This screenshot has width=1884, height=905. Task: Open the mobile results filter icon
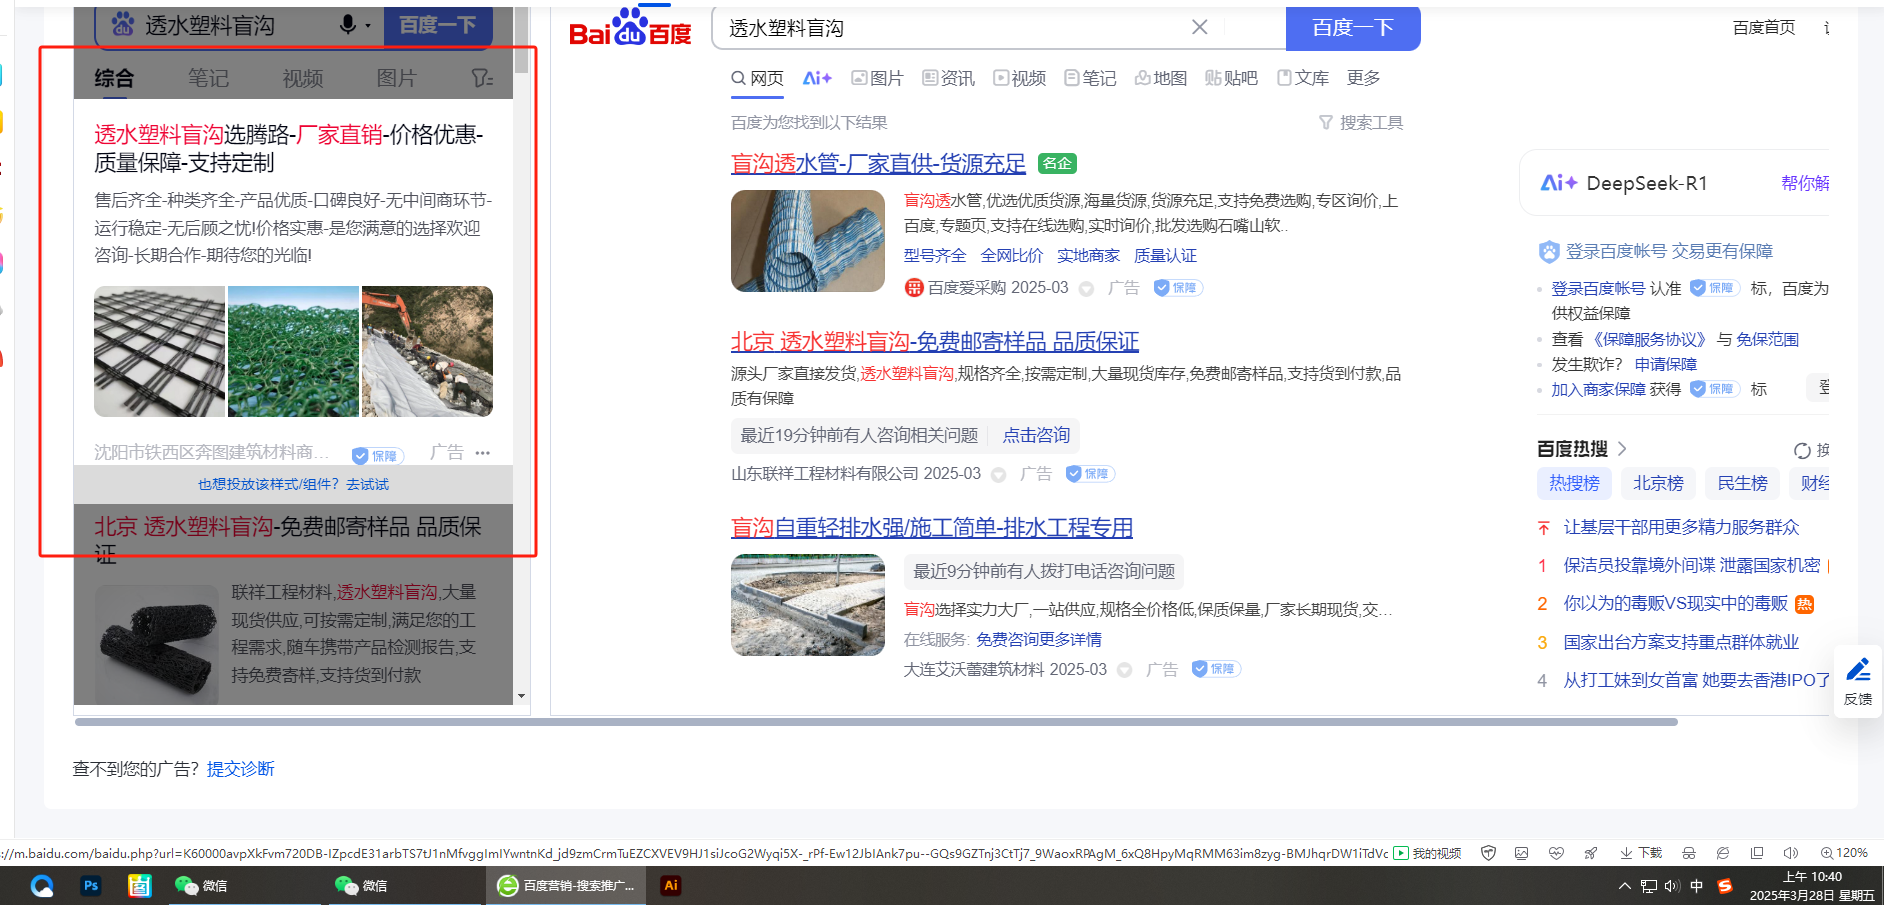[x=482, y=78]
